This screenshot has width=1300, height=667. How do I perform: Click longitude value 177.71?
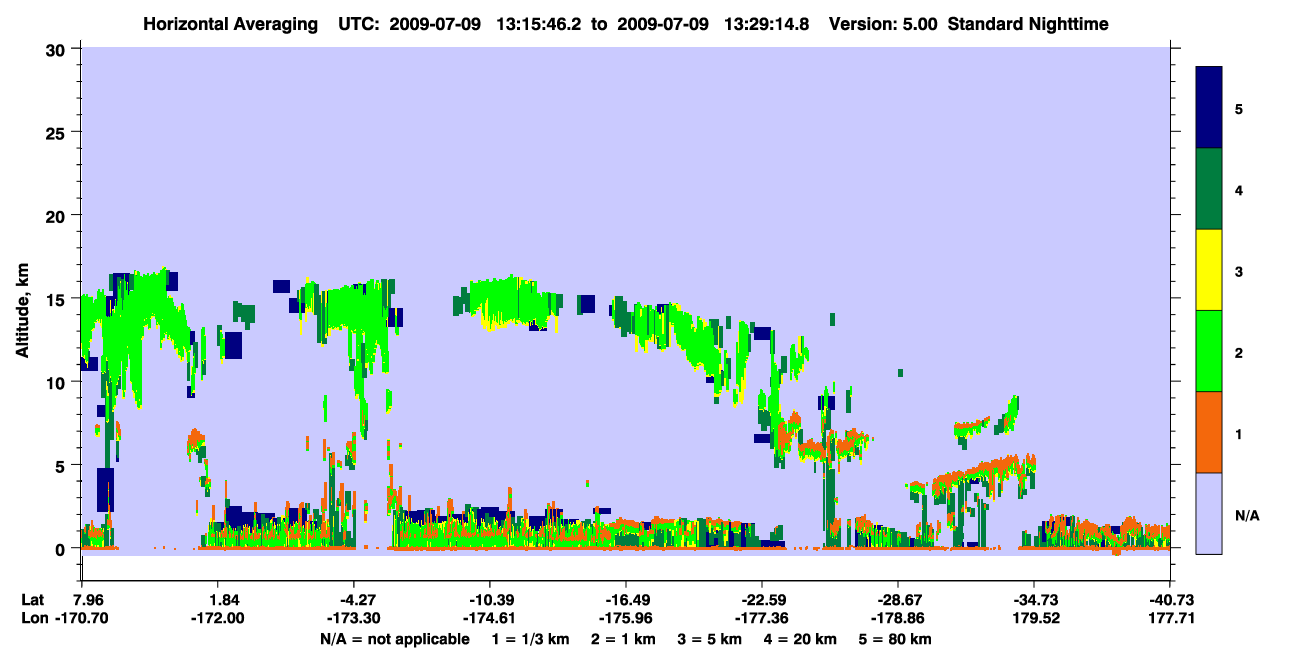click(x=1172, y=618)
